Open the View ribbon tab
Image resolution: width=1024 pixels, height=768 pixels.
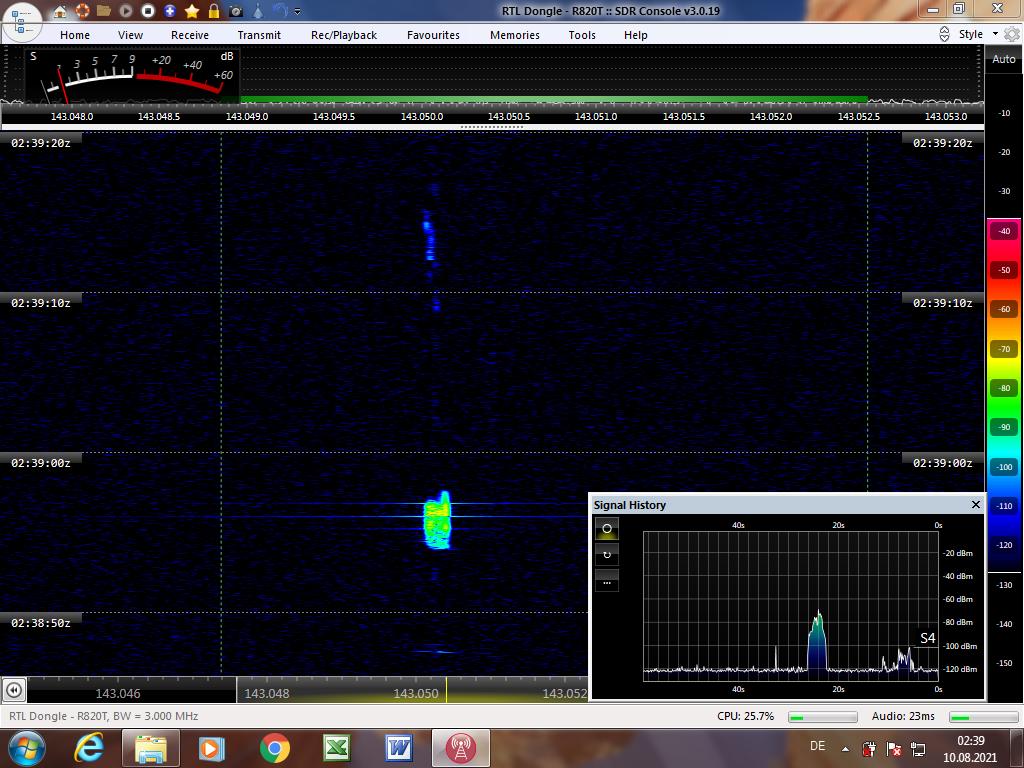[x=131, y=35]
